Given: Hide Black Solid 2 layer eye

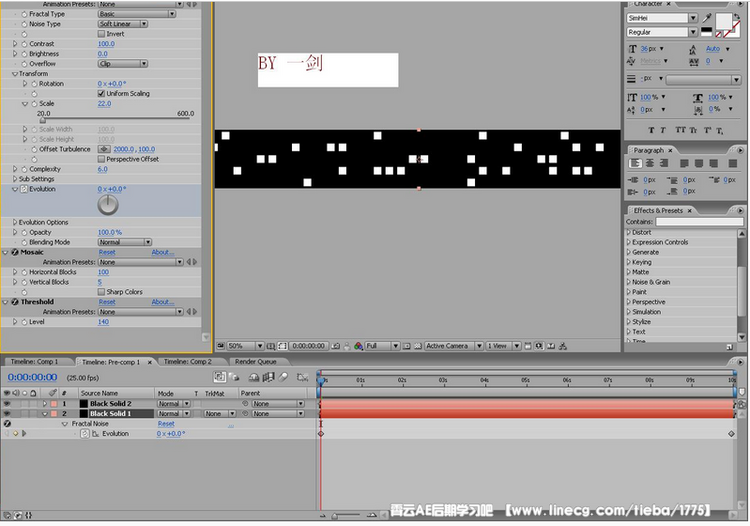Looking at the screenshot, I should [x=7, y=404].
